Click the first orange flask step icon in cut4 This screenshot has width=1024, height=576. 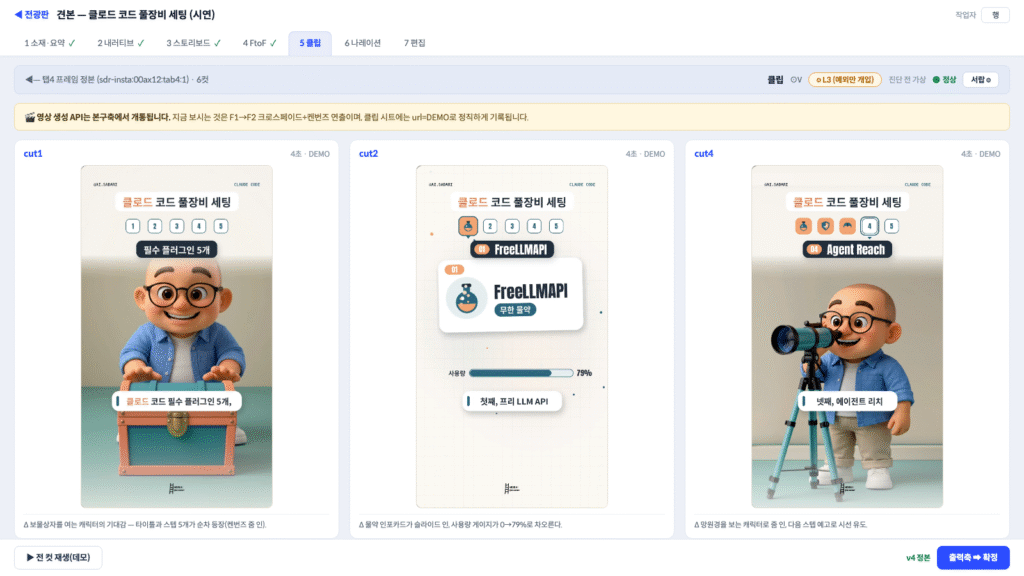point(803,226)
